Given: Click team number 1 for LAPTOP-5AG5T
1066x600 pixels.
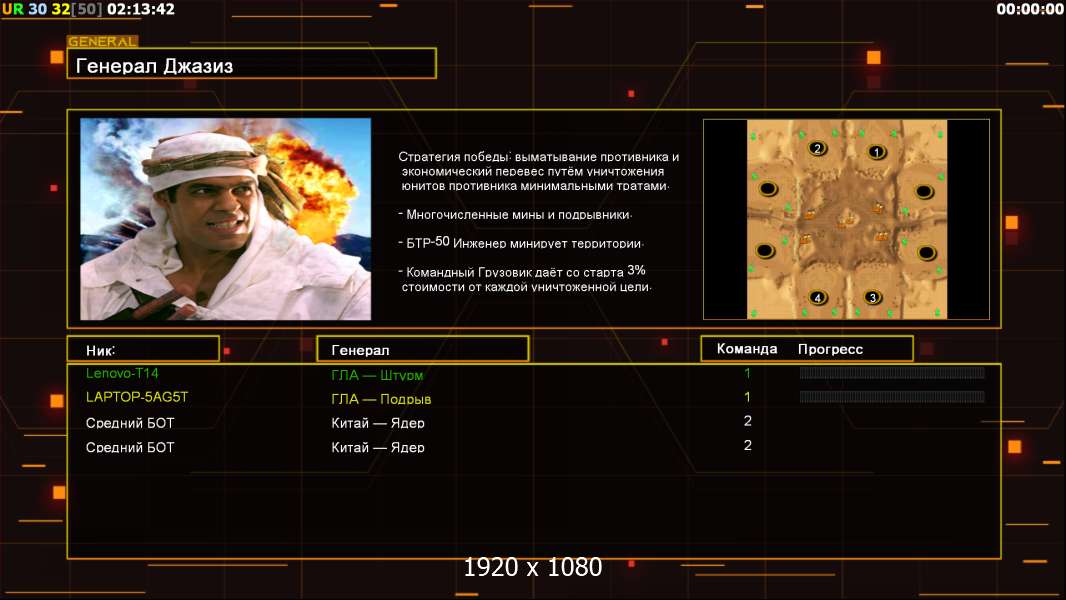Looking at the screenshot, I should point(747,397).
